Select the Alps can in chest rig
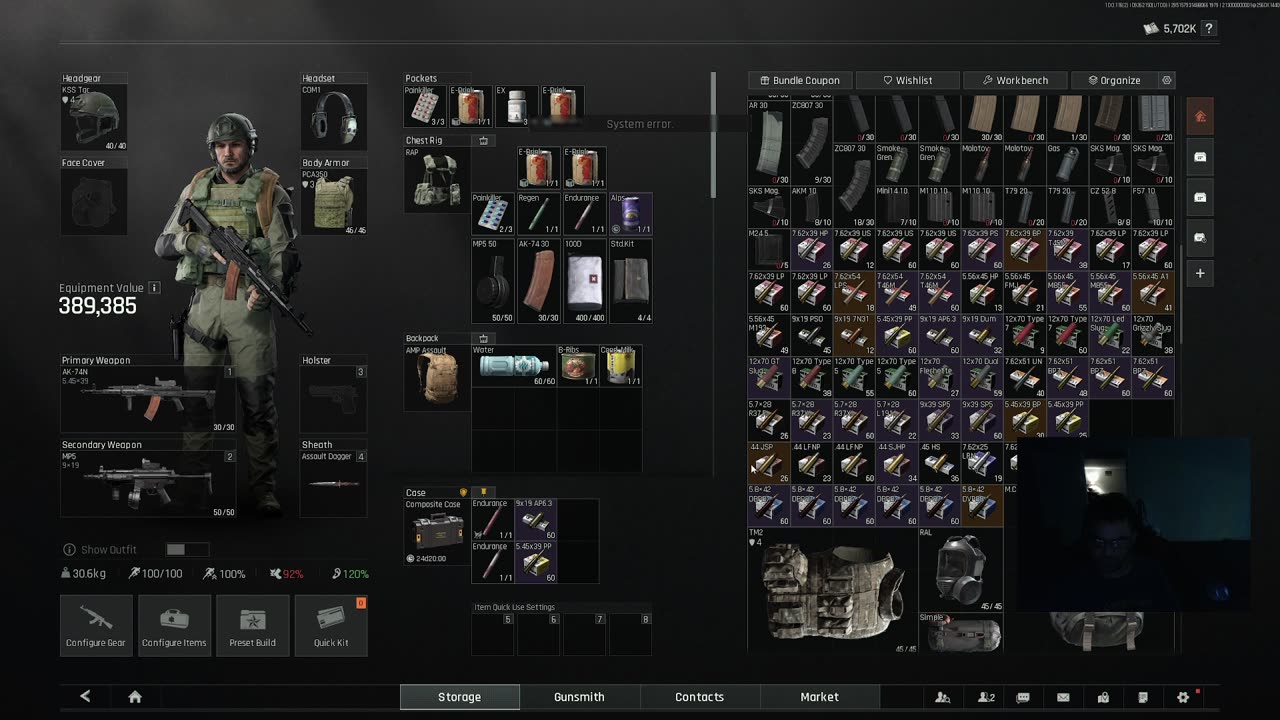The image size is (1280, 720). (630, 214)
